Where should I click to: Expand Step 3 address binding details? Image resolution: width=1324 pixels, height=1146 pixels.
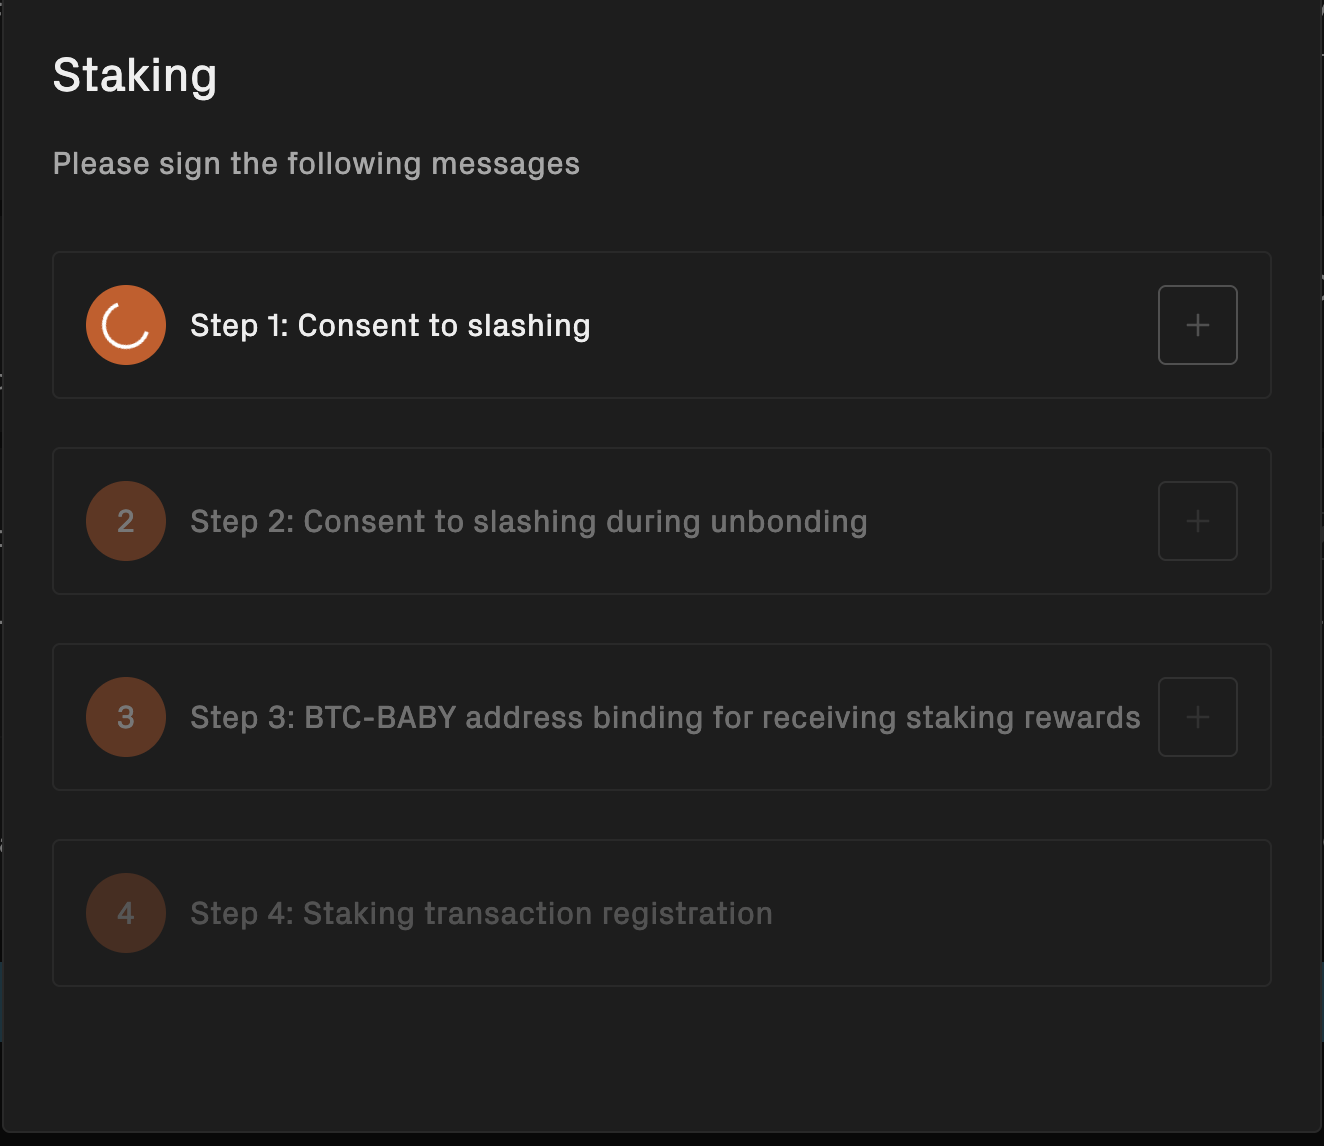(x=1197, y=717)
